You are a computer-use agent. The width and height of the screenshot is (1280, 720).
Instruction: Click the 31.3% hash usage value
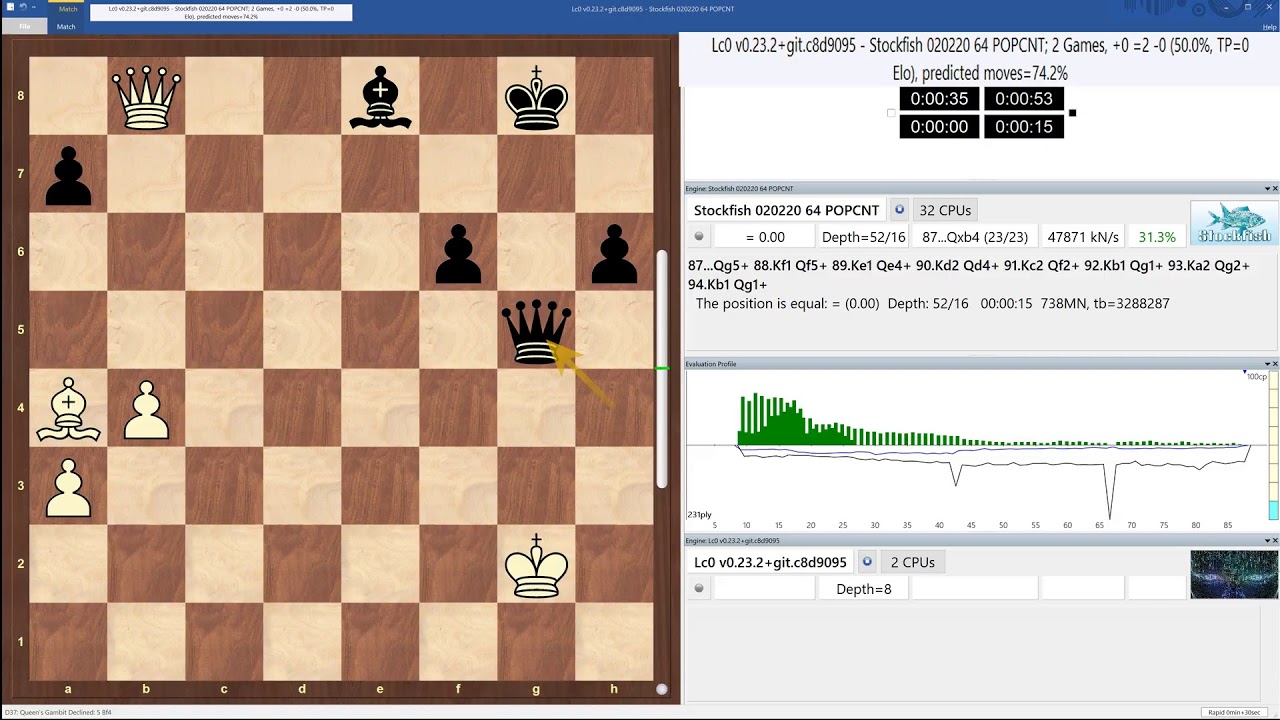pos(1157,237)
